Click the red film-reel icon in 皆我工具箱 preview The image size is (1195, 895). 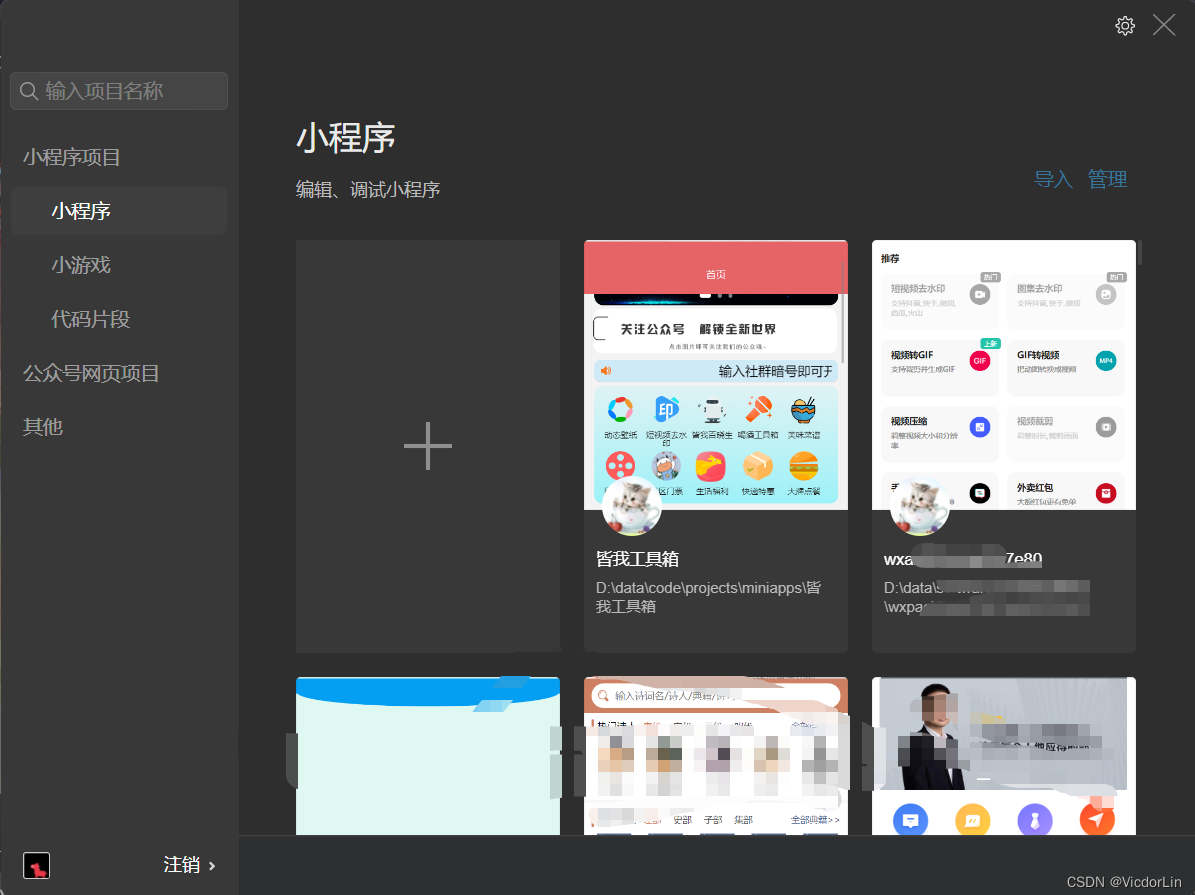click(x=622, y=465)
